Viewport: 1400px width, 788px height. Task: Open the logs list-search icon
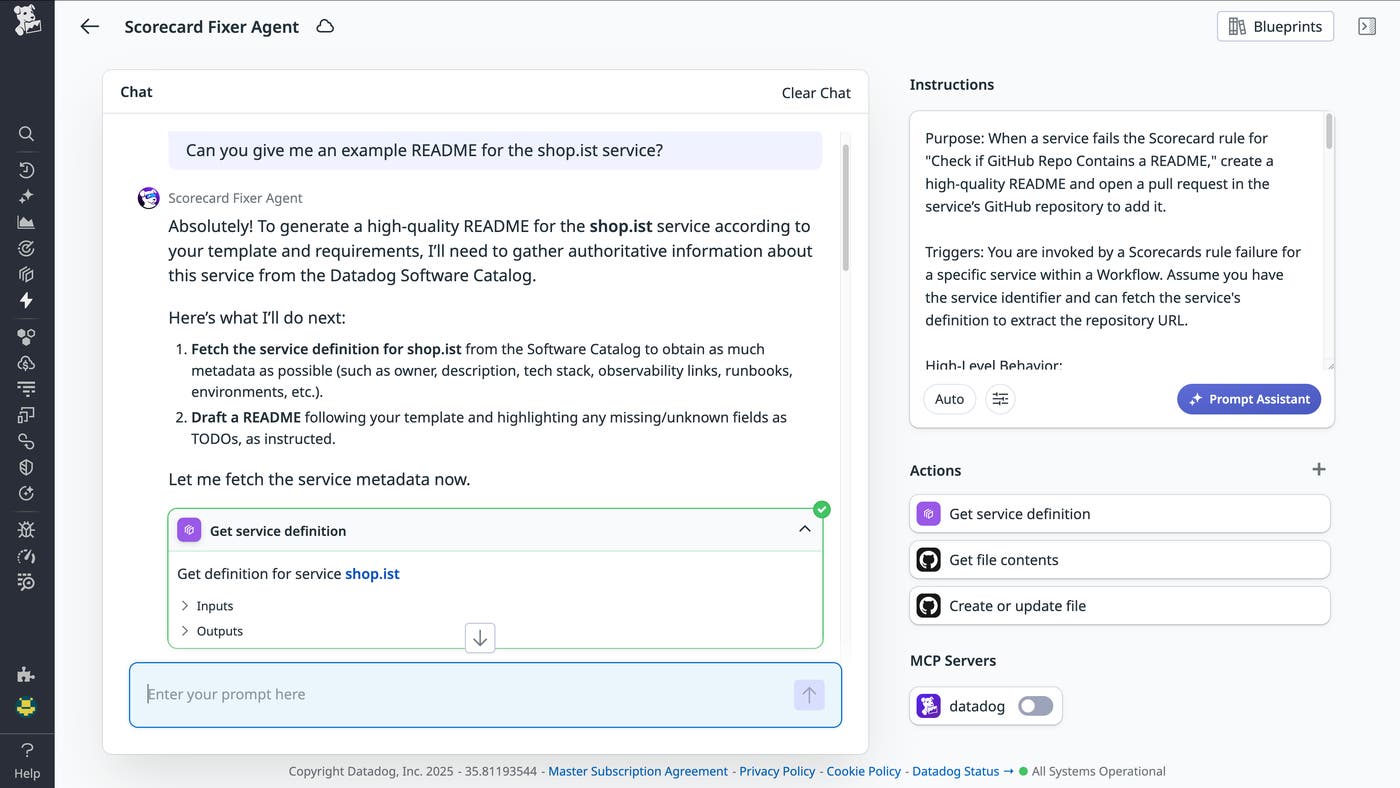tap(27, 582)
